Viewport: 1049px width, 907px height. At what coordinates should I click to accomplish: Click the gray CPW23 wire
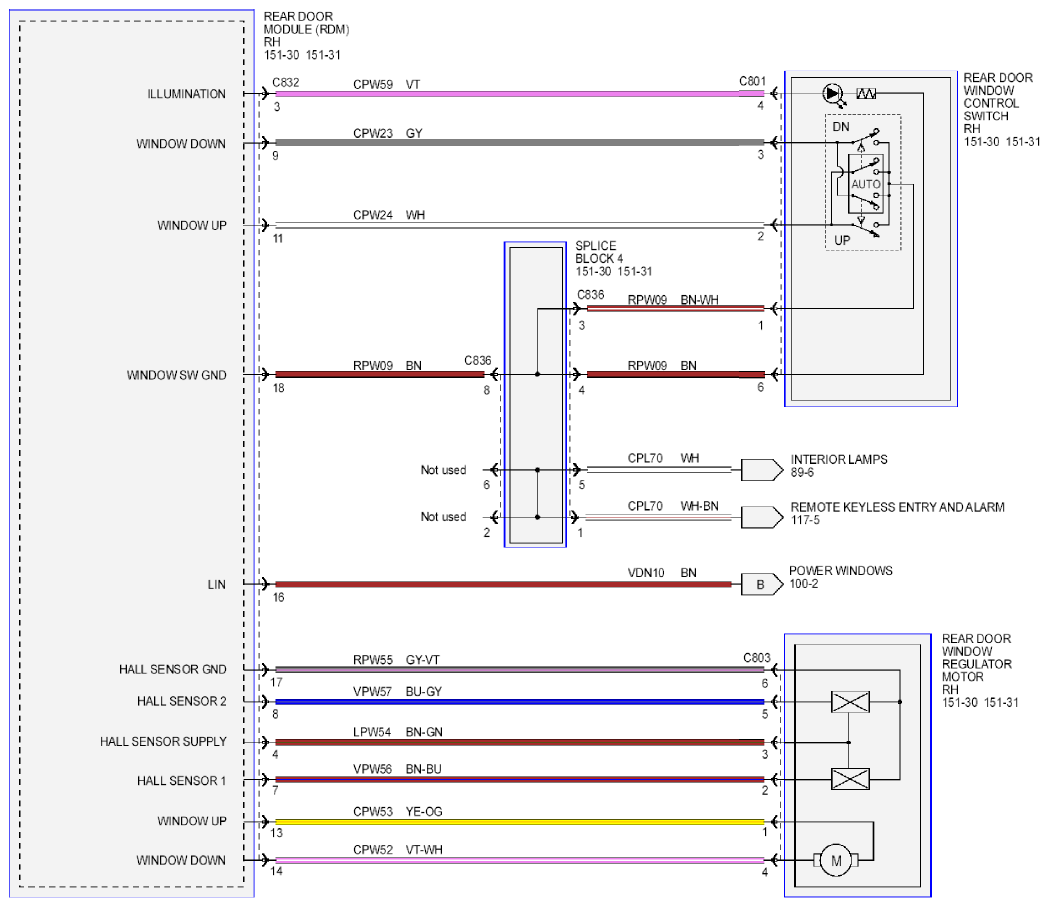[519, 142]
